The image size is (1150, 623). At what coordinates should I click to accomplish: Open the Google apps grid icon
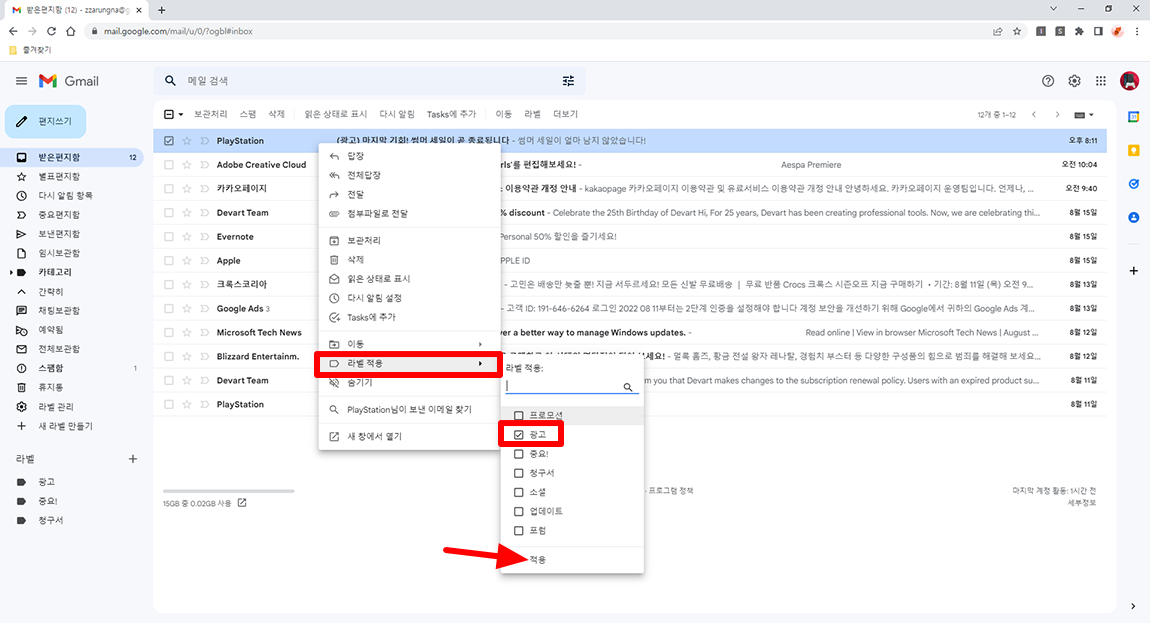1101,81
